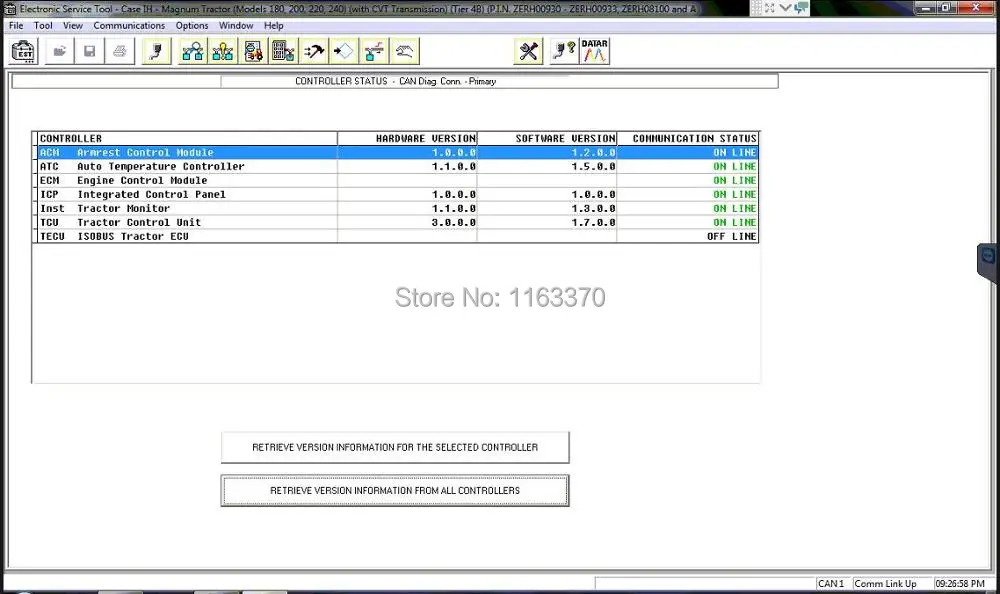Click the hand toolbar icon
Viewport: 1000px width, 594px height.
(405, 52)
